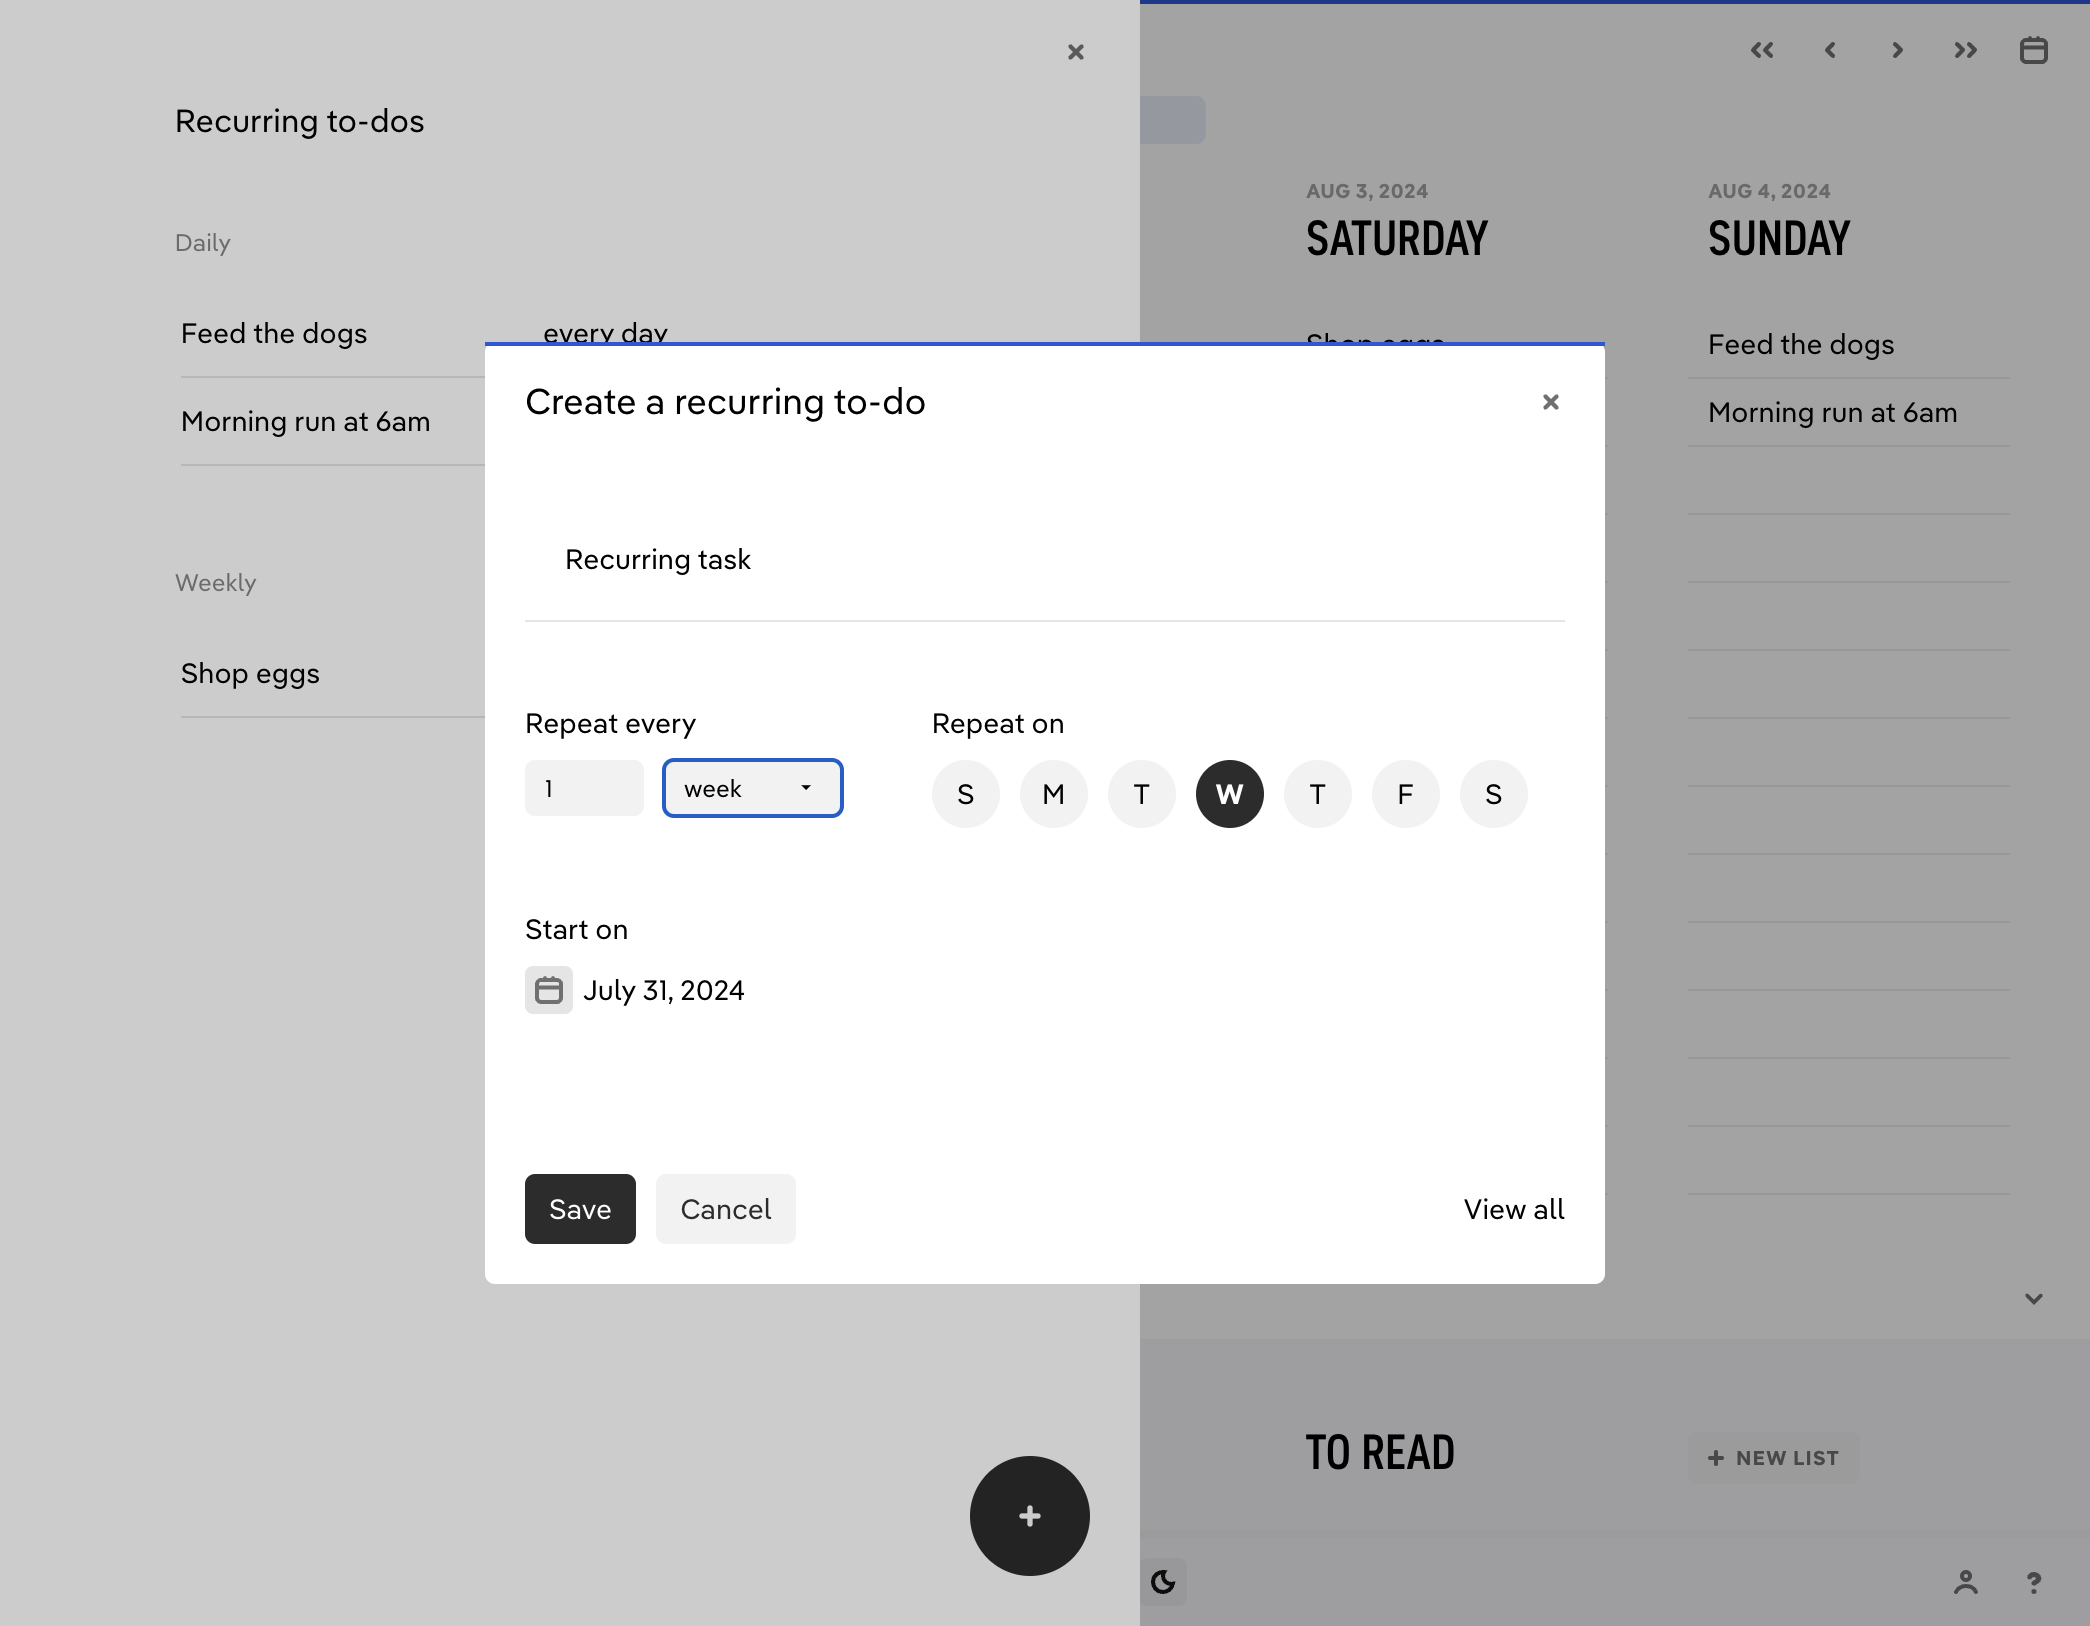
Task: Open the account profile icon
Action: click(x=1966, y=1582)
